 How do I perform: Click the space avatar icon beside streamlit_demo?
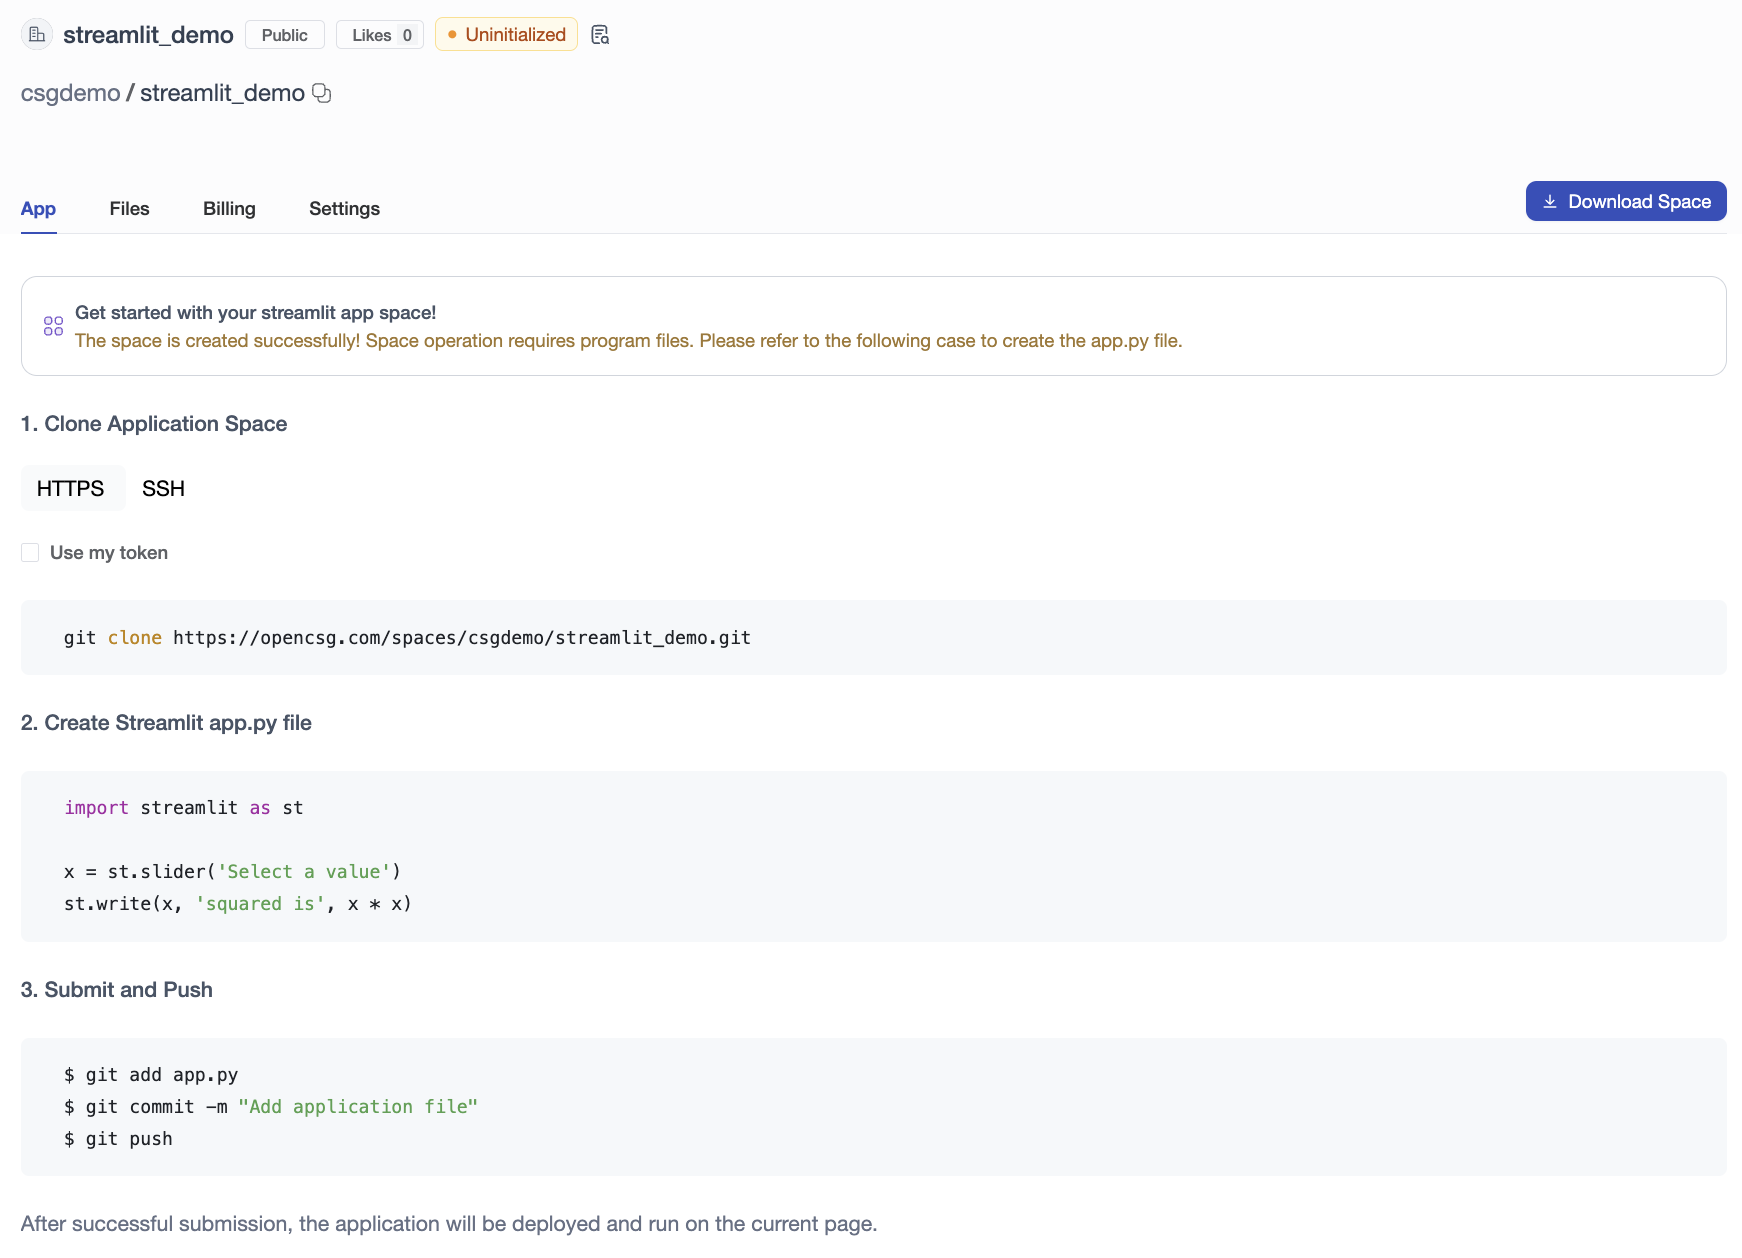[37, 35]
